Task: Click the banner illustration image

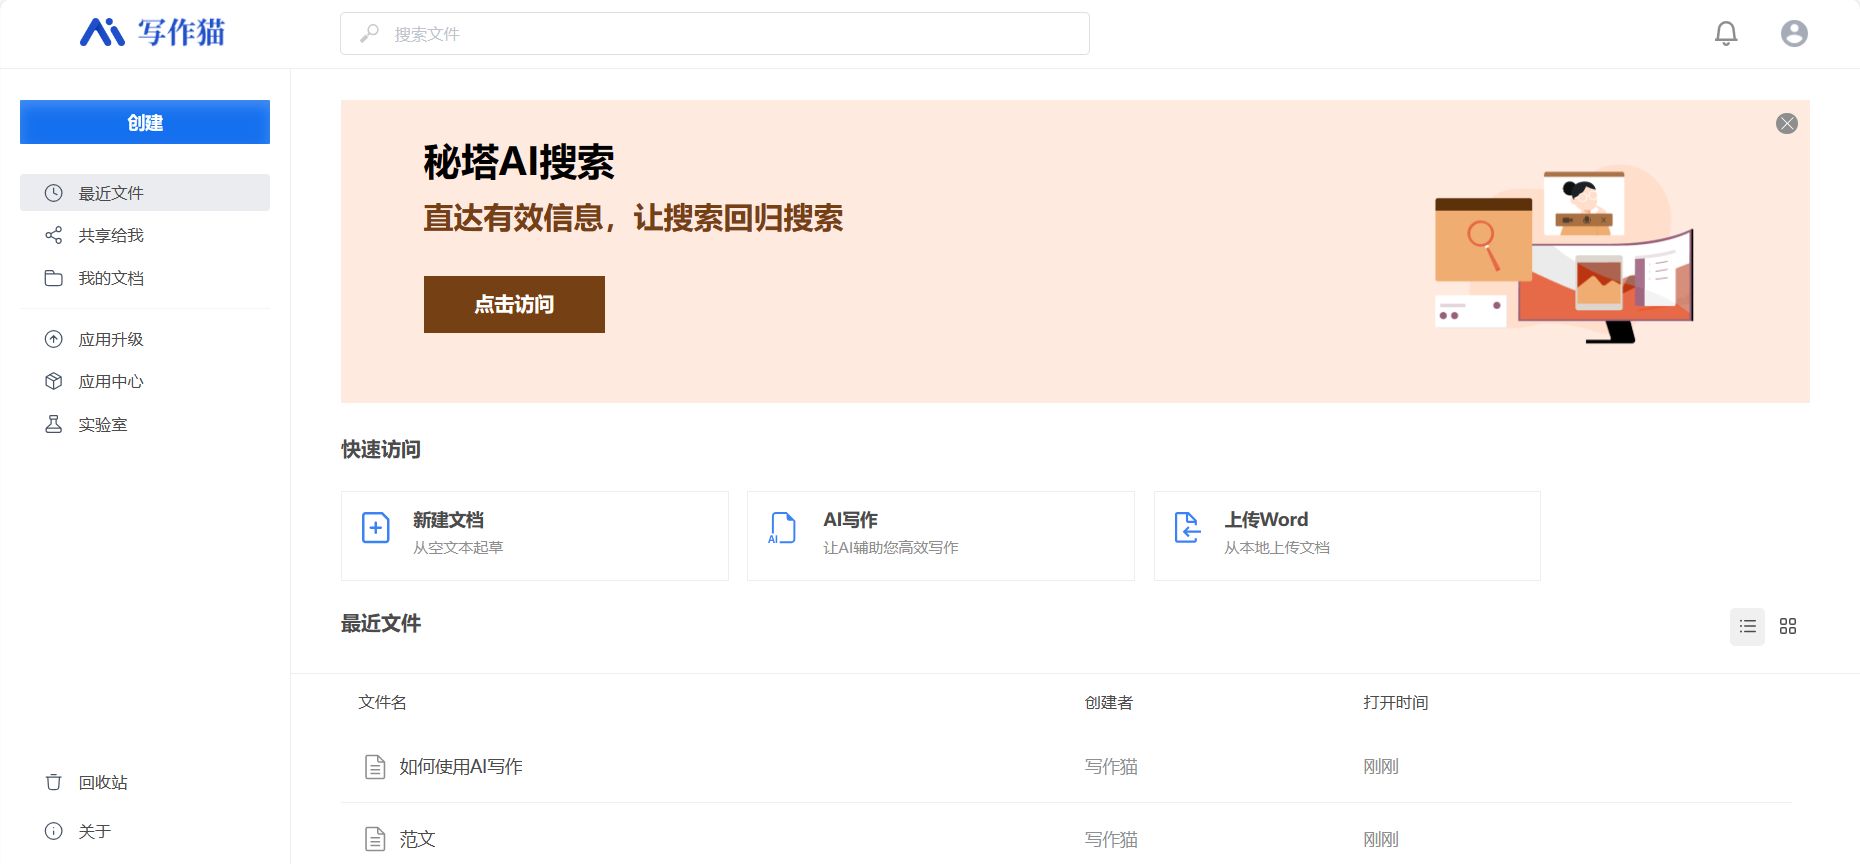Action: tap(1564, 255)
